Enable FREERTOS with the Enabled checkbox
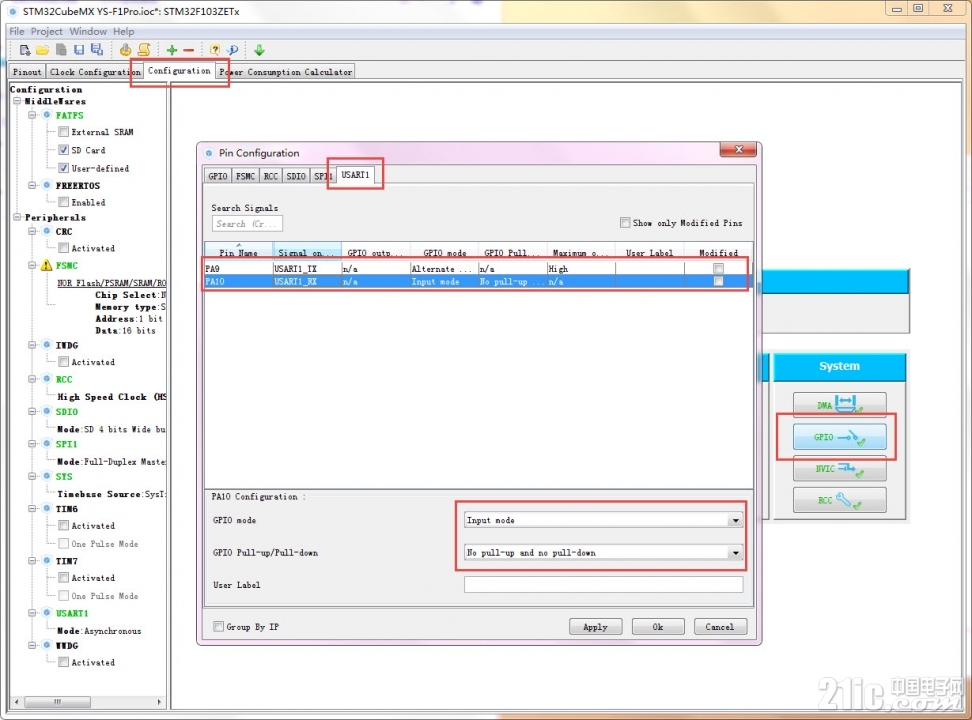Image resolution: width=972 pixels, height=720 pixels. click(63, 202)
